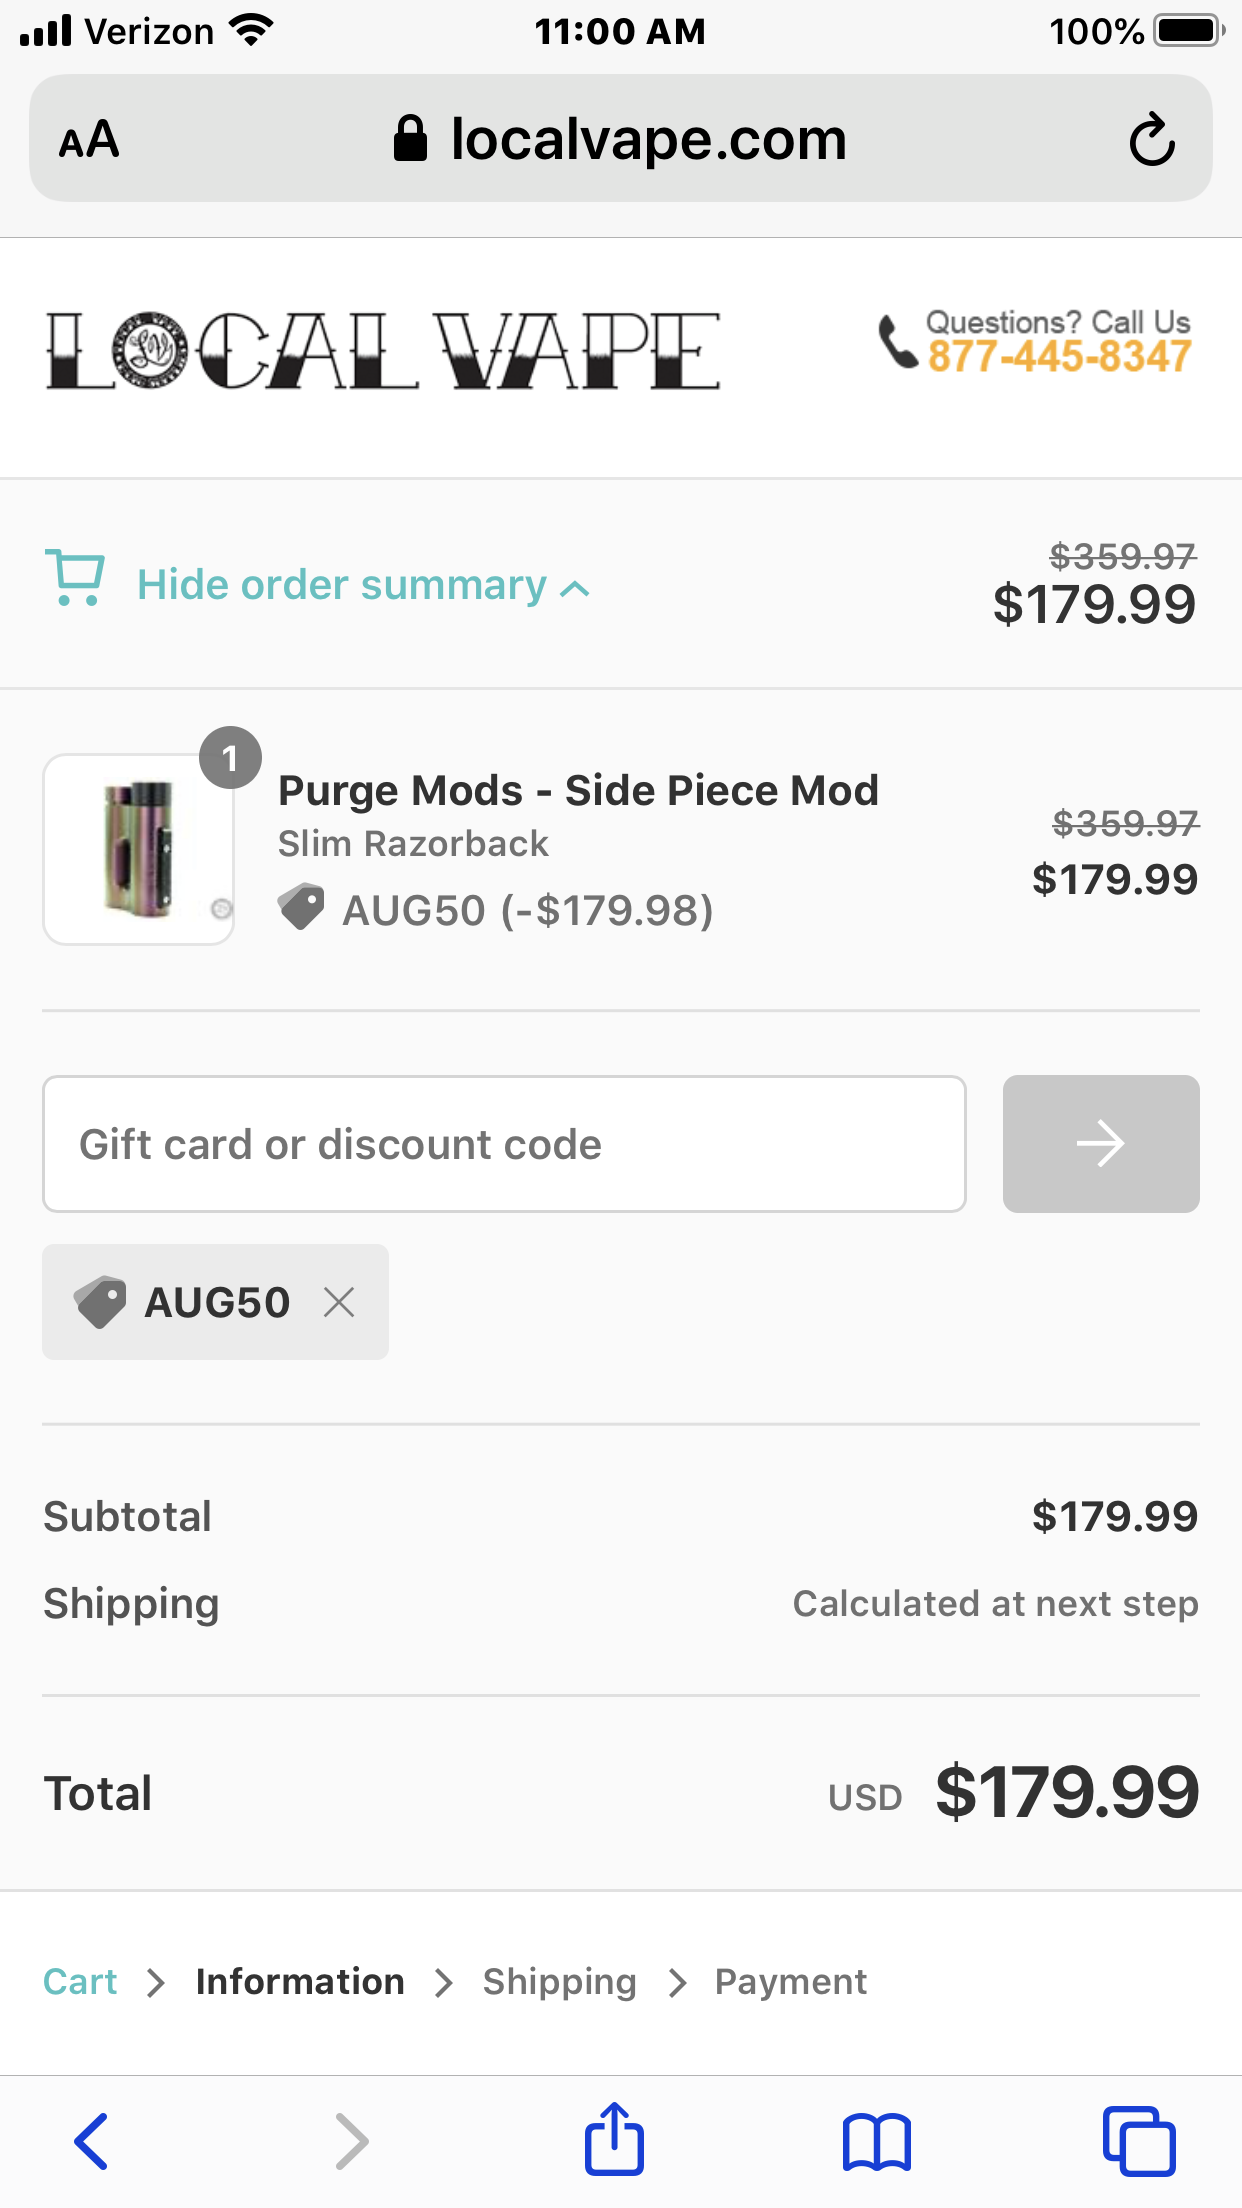
Task: Tap the chevron beside Hide order summary
Action: (x=575, y=589)
